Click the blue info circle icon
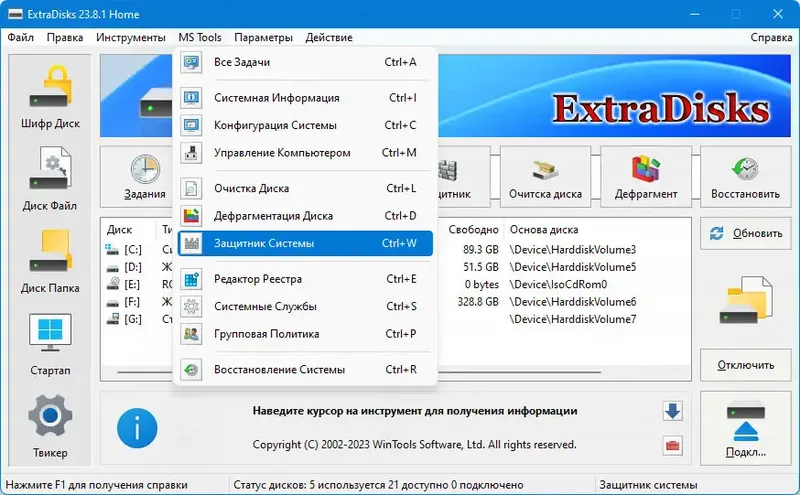This screenshot has height=495, width=800. pyautogui.click(x=137, y=428)
